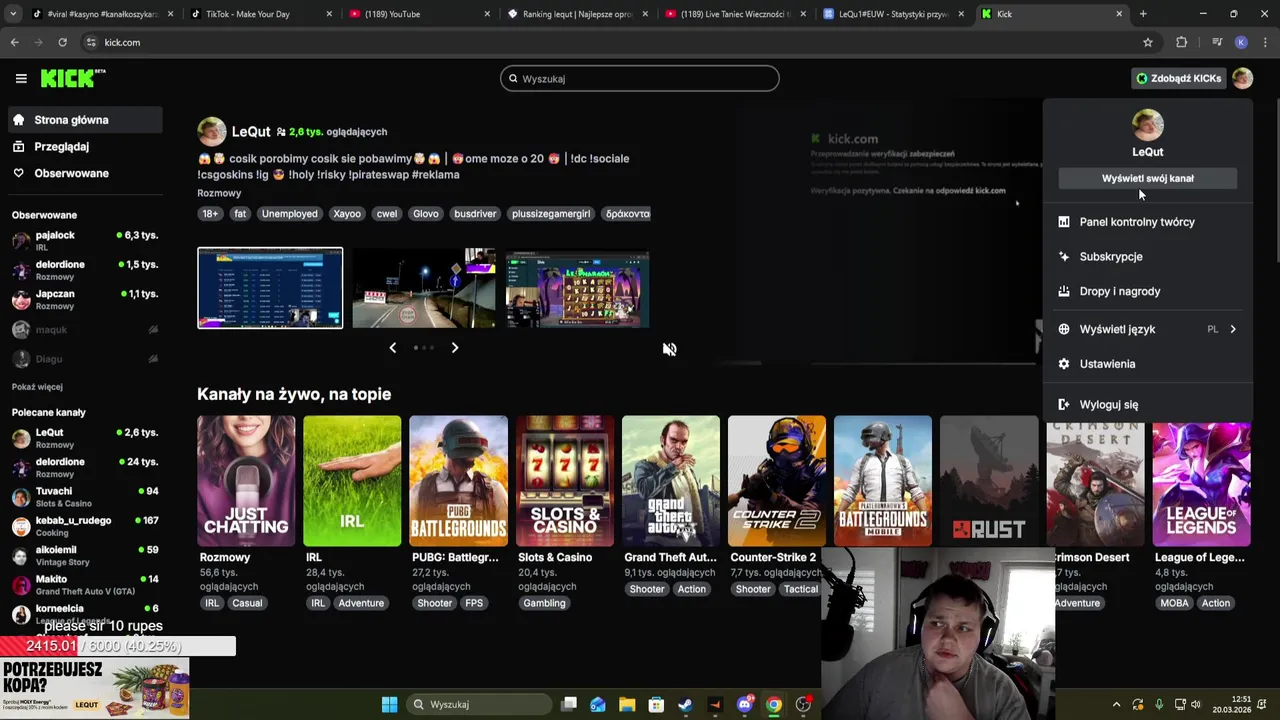Open the hamburger sidebar menu

21,78
